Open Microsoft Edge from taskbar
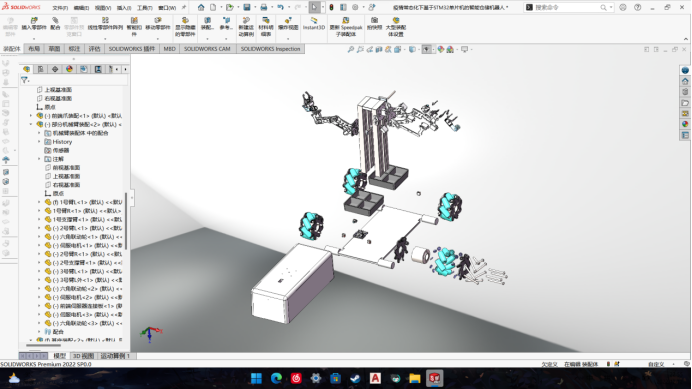Screen dimensions: 692x389 pyautogui.click(x=276, y=378)
